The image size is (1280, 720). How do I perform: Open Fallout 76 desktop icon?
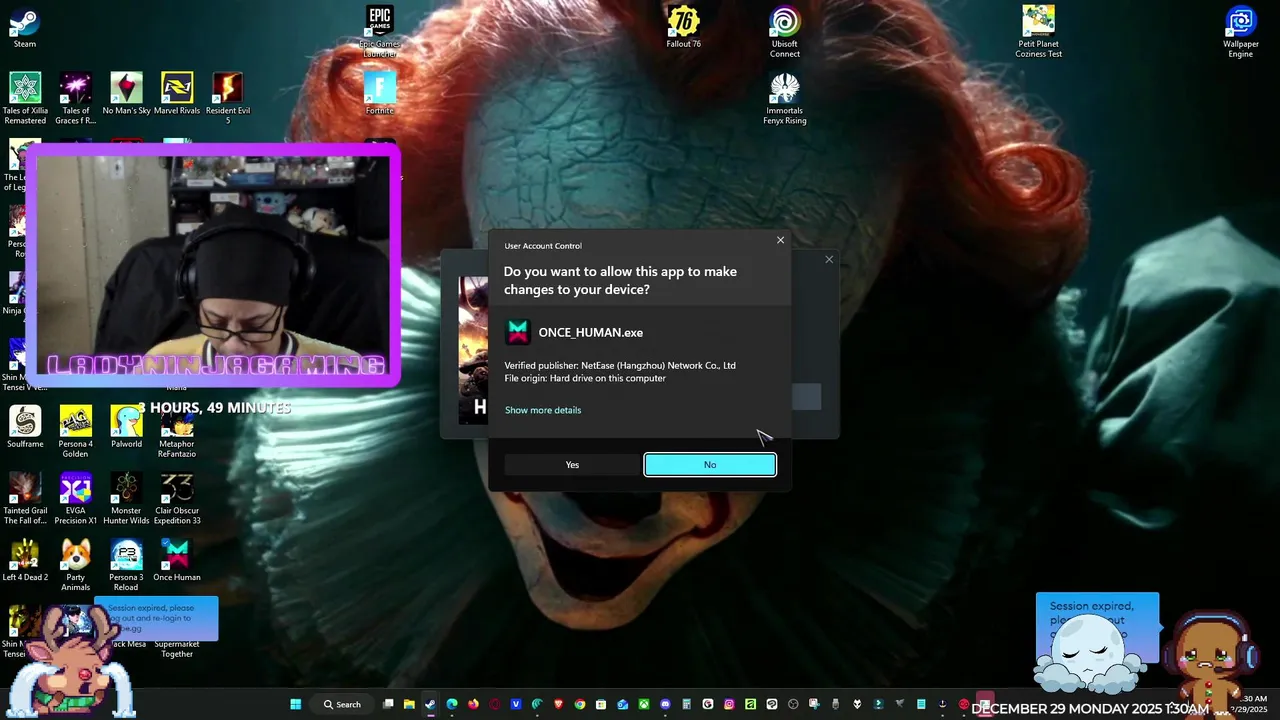pos(684,28)
